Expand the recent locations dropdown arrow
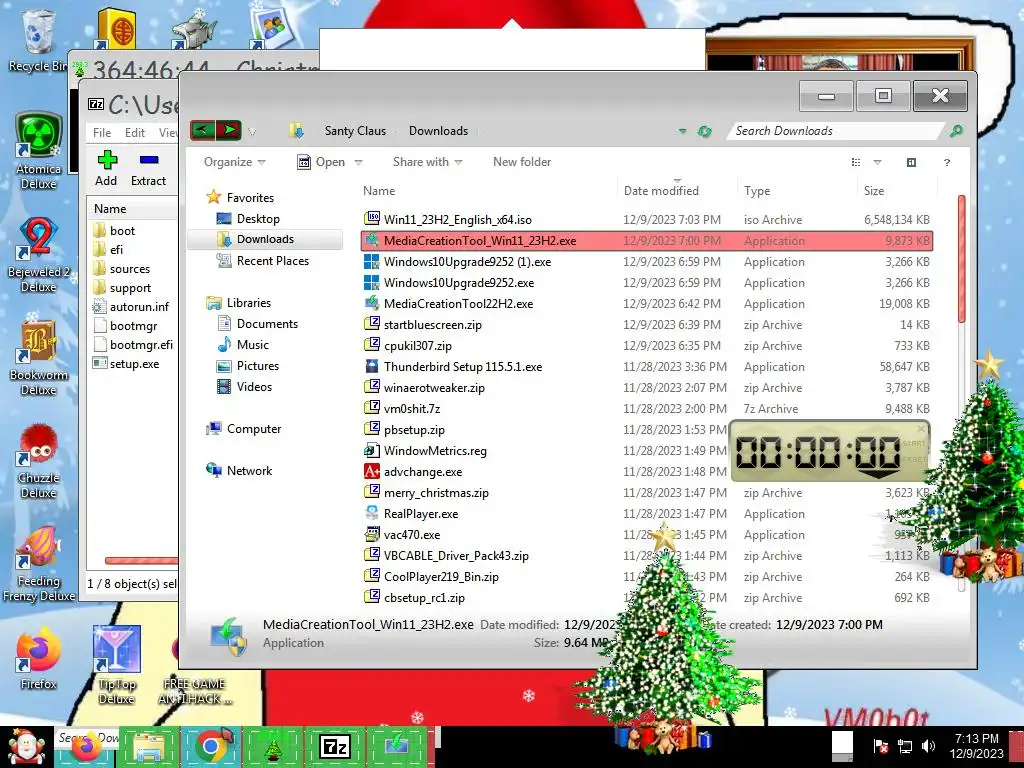This screenshot has width=1024, height=768. point(252,132)
